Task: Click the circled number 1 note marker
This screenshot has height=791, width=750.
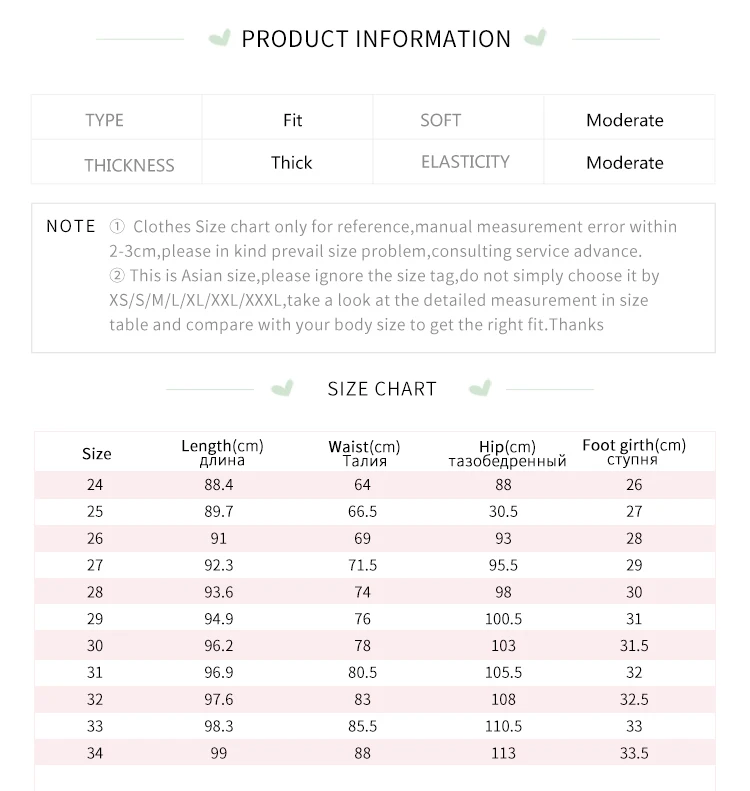Action: pos(117,228)
